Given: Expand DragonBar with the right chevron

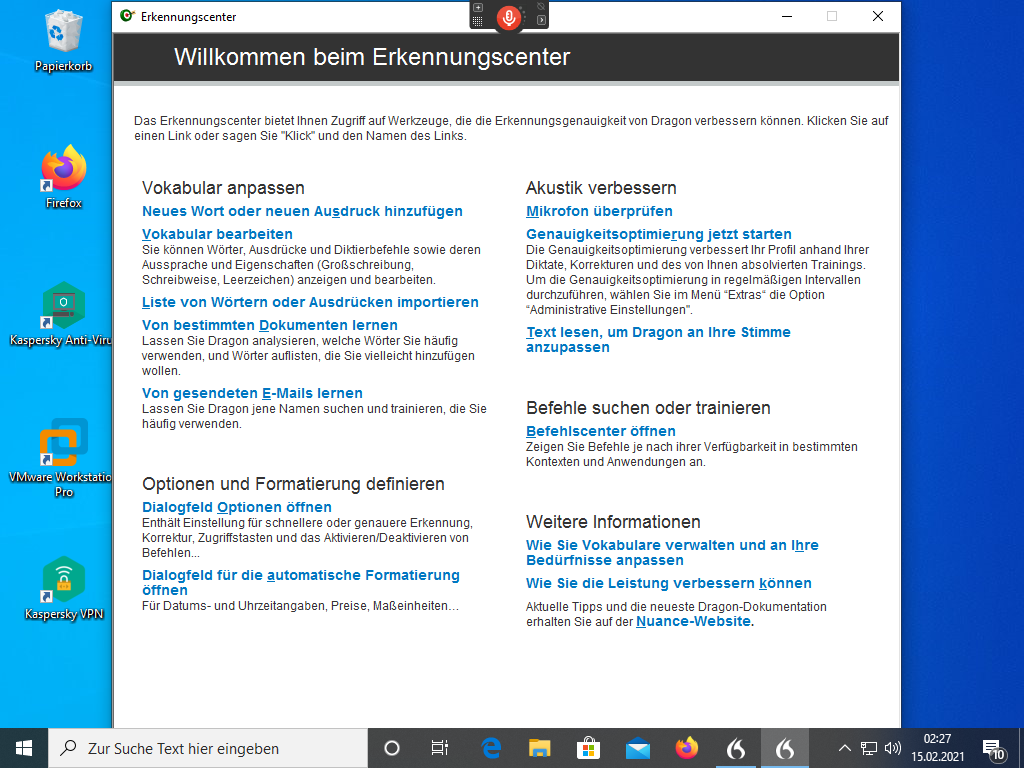Looking at the screenshot, I should (541, 20).
